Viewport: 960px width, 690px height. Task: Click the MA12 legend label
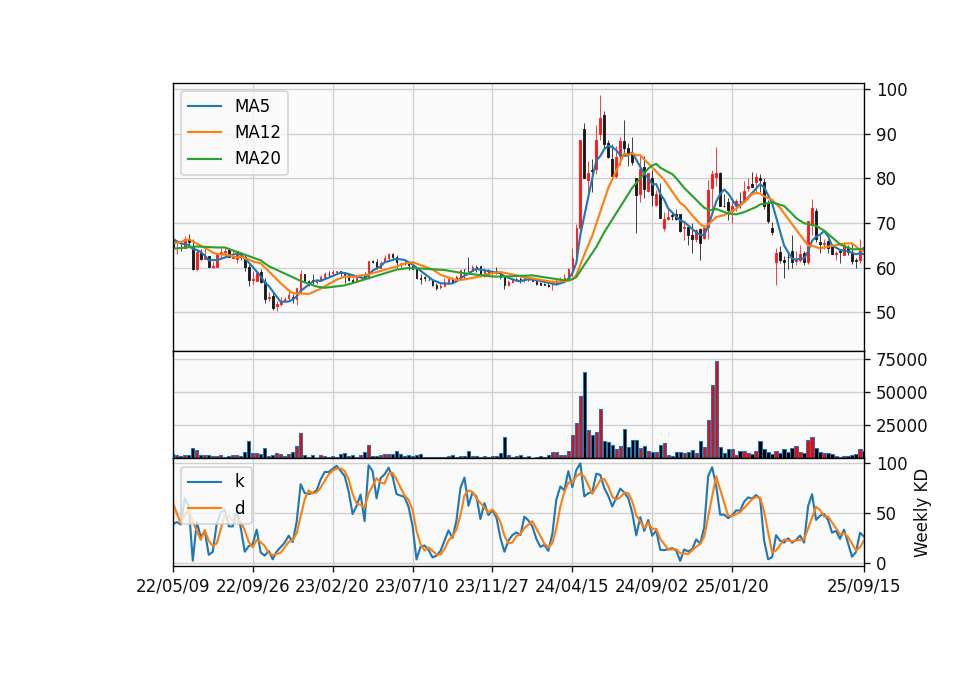257,132
